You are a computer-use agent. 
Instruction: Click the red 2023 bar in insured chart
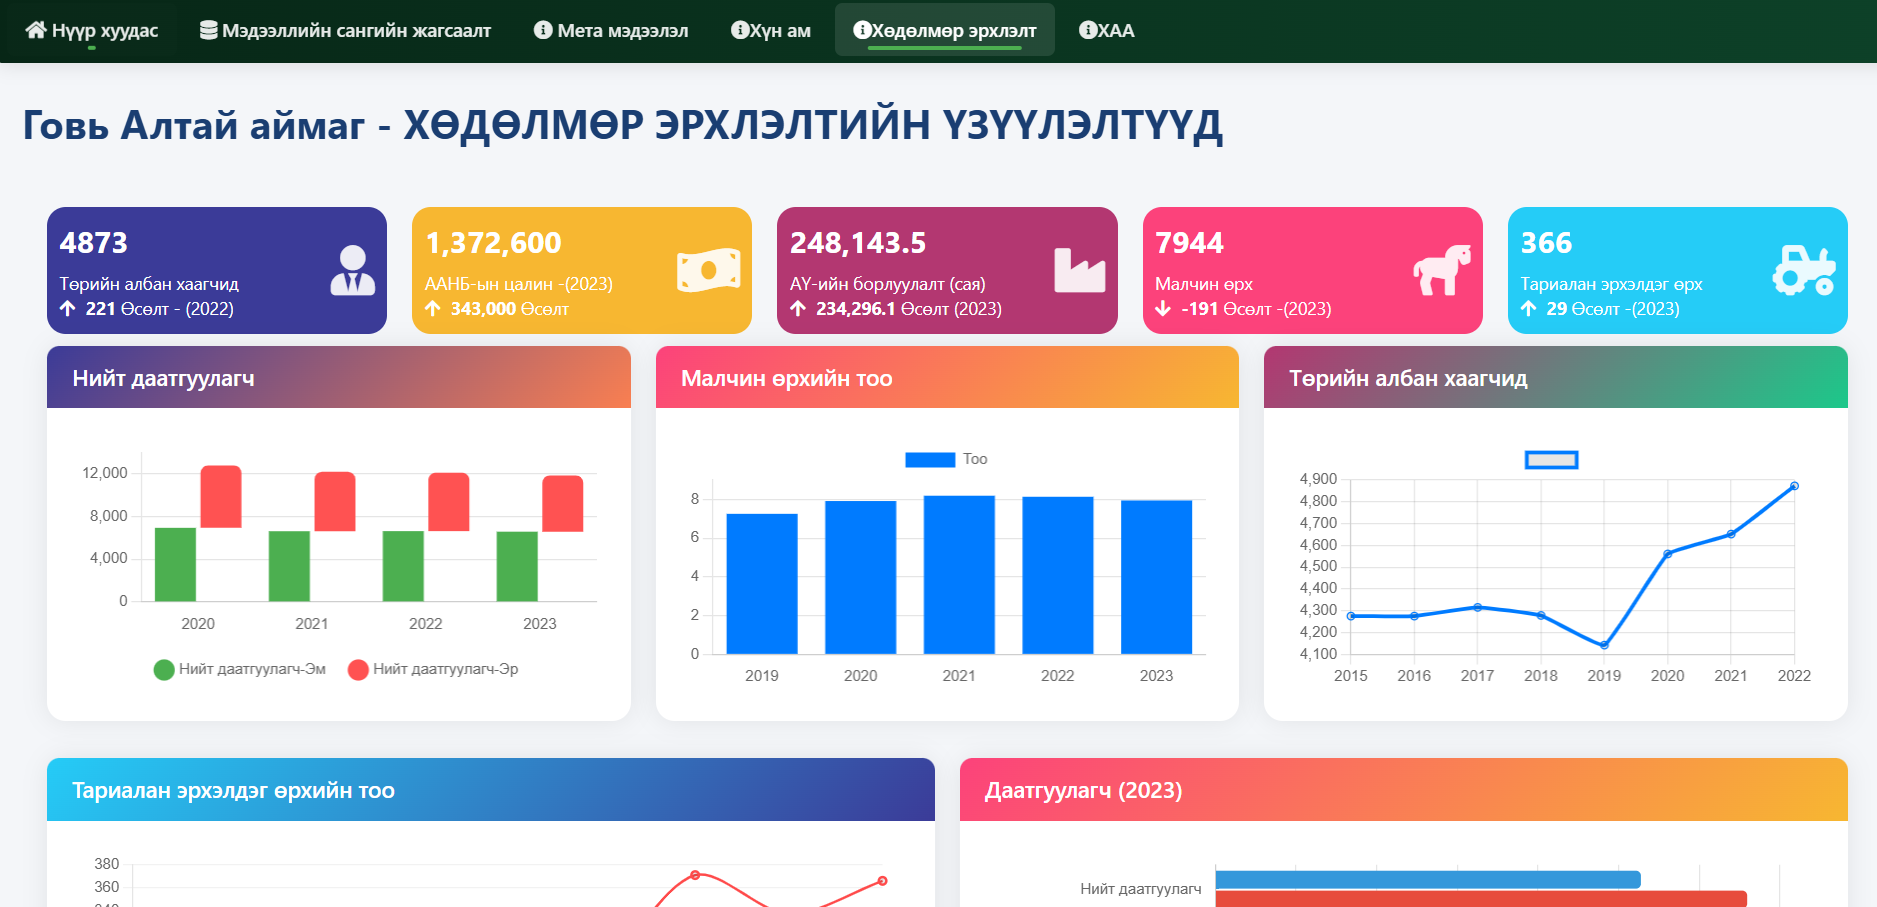[563, 504]
